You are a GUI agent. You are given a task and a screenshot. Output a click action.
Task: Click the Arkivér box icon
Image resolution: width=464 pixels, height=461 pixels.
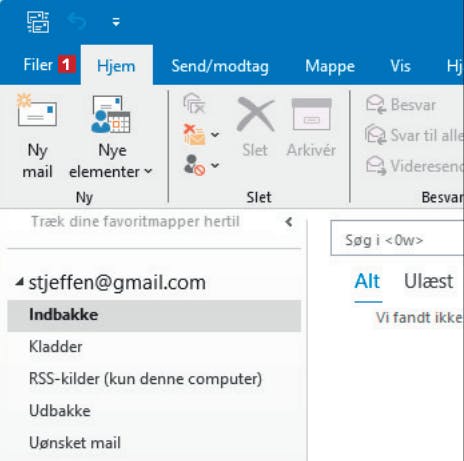[x=311, y=114]
